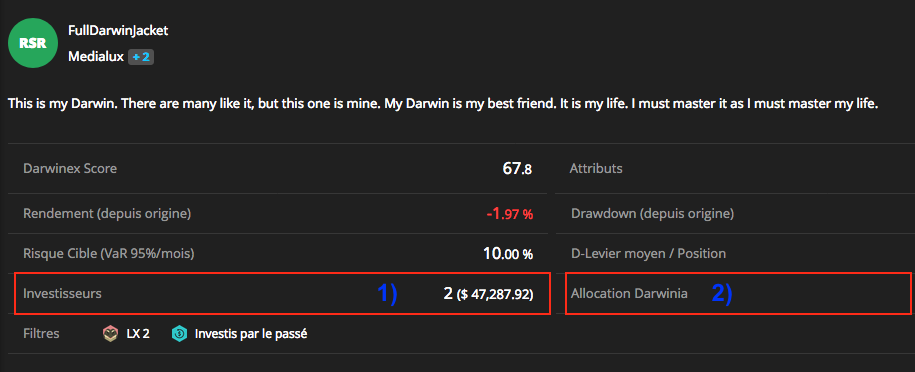Open the Attributs section
Image resolution: width=915 pixels, height=372 pixels.
(596, 169)
